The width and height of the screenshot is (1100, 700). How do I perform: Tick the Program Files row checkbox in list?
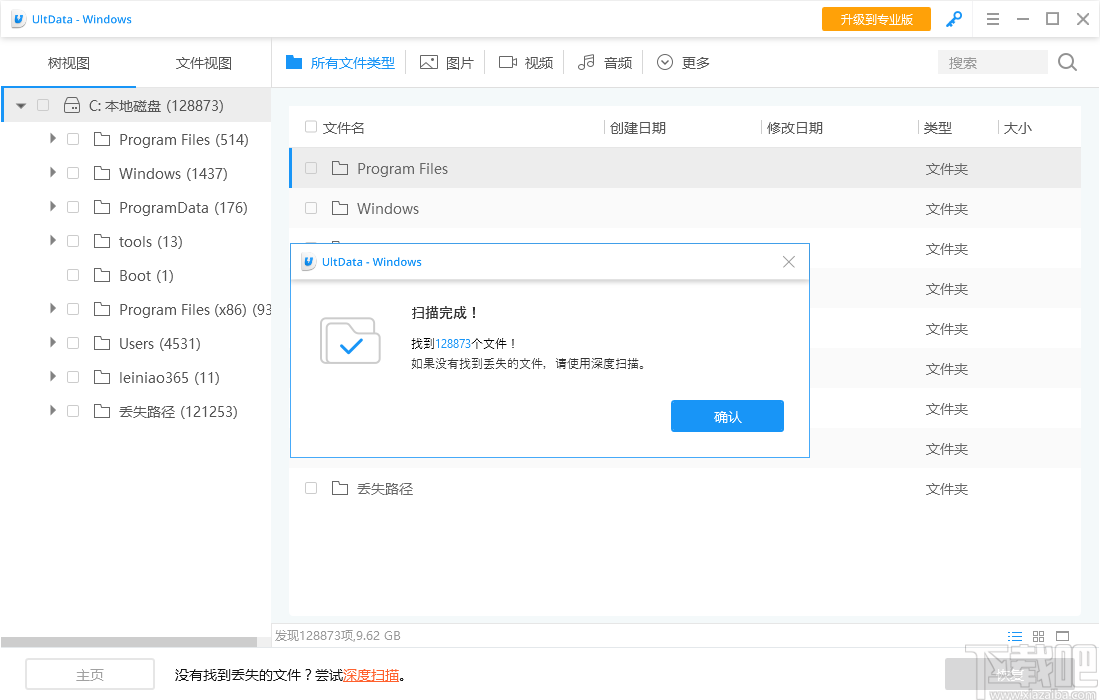(311, 168)
